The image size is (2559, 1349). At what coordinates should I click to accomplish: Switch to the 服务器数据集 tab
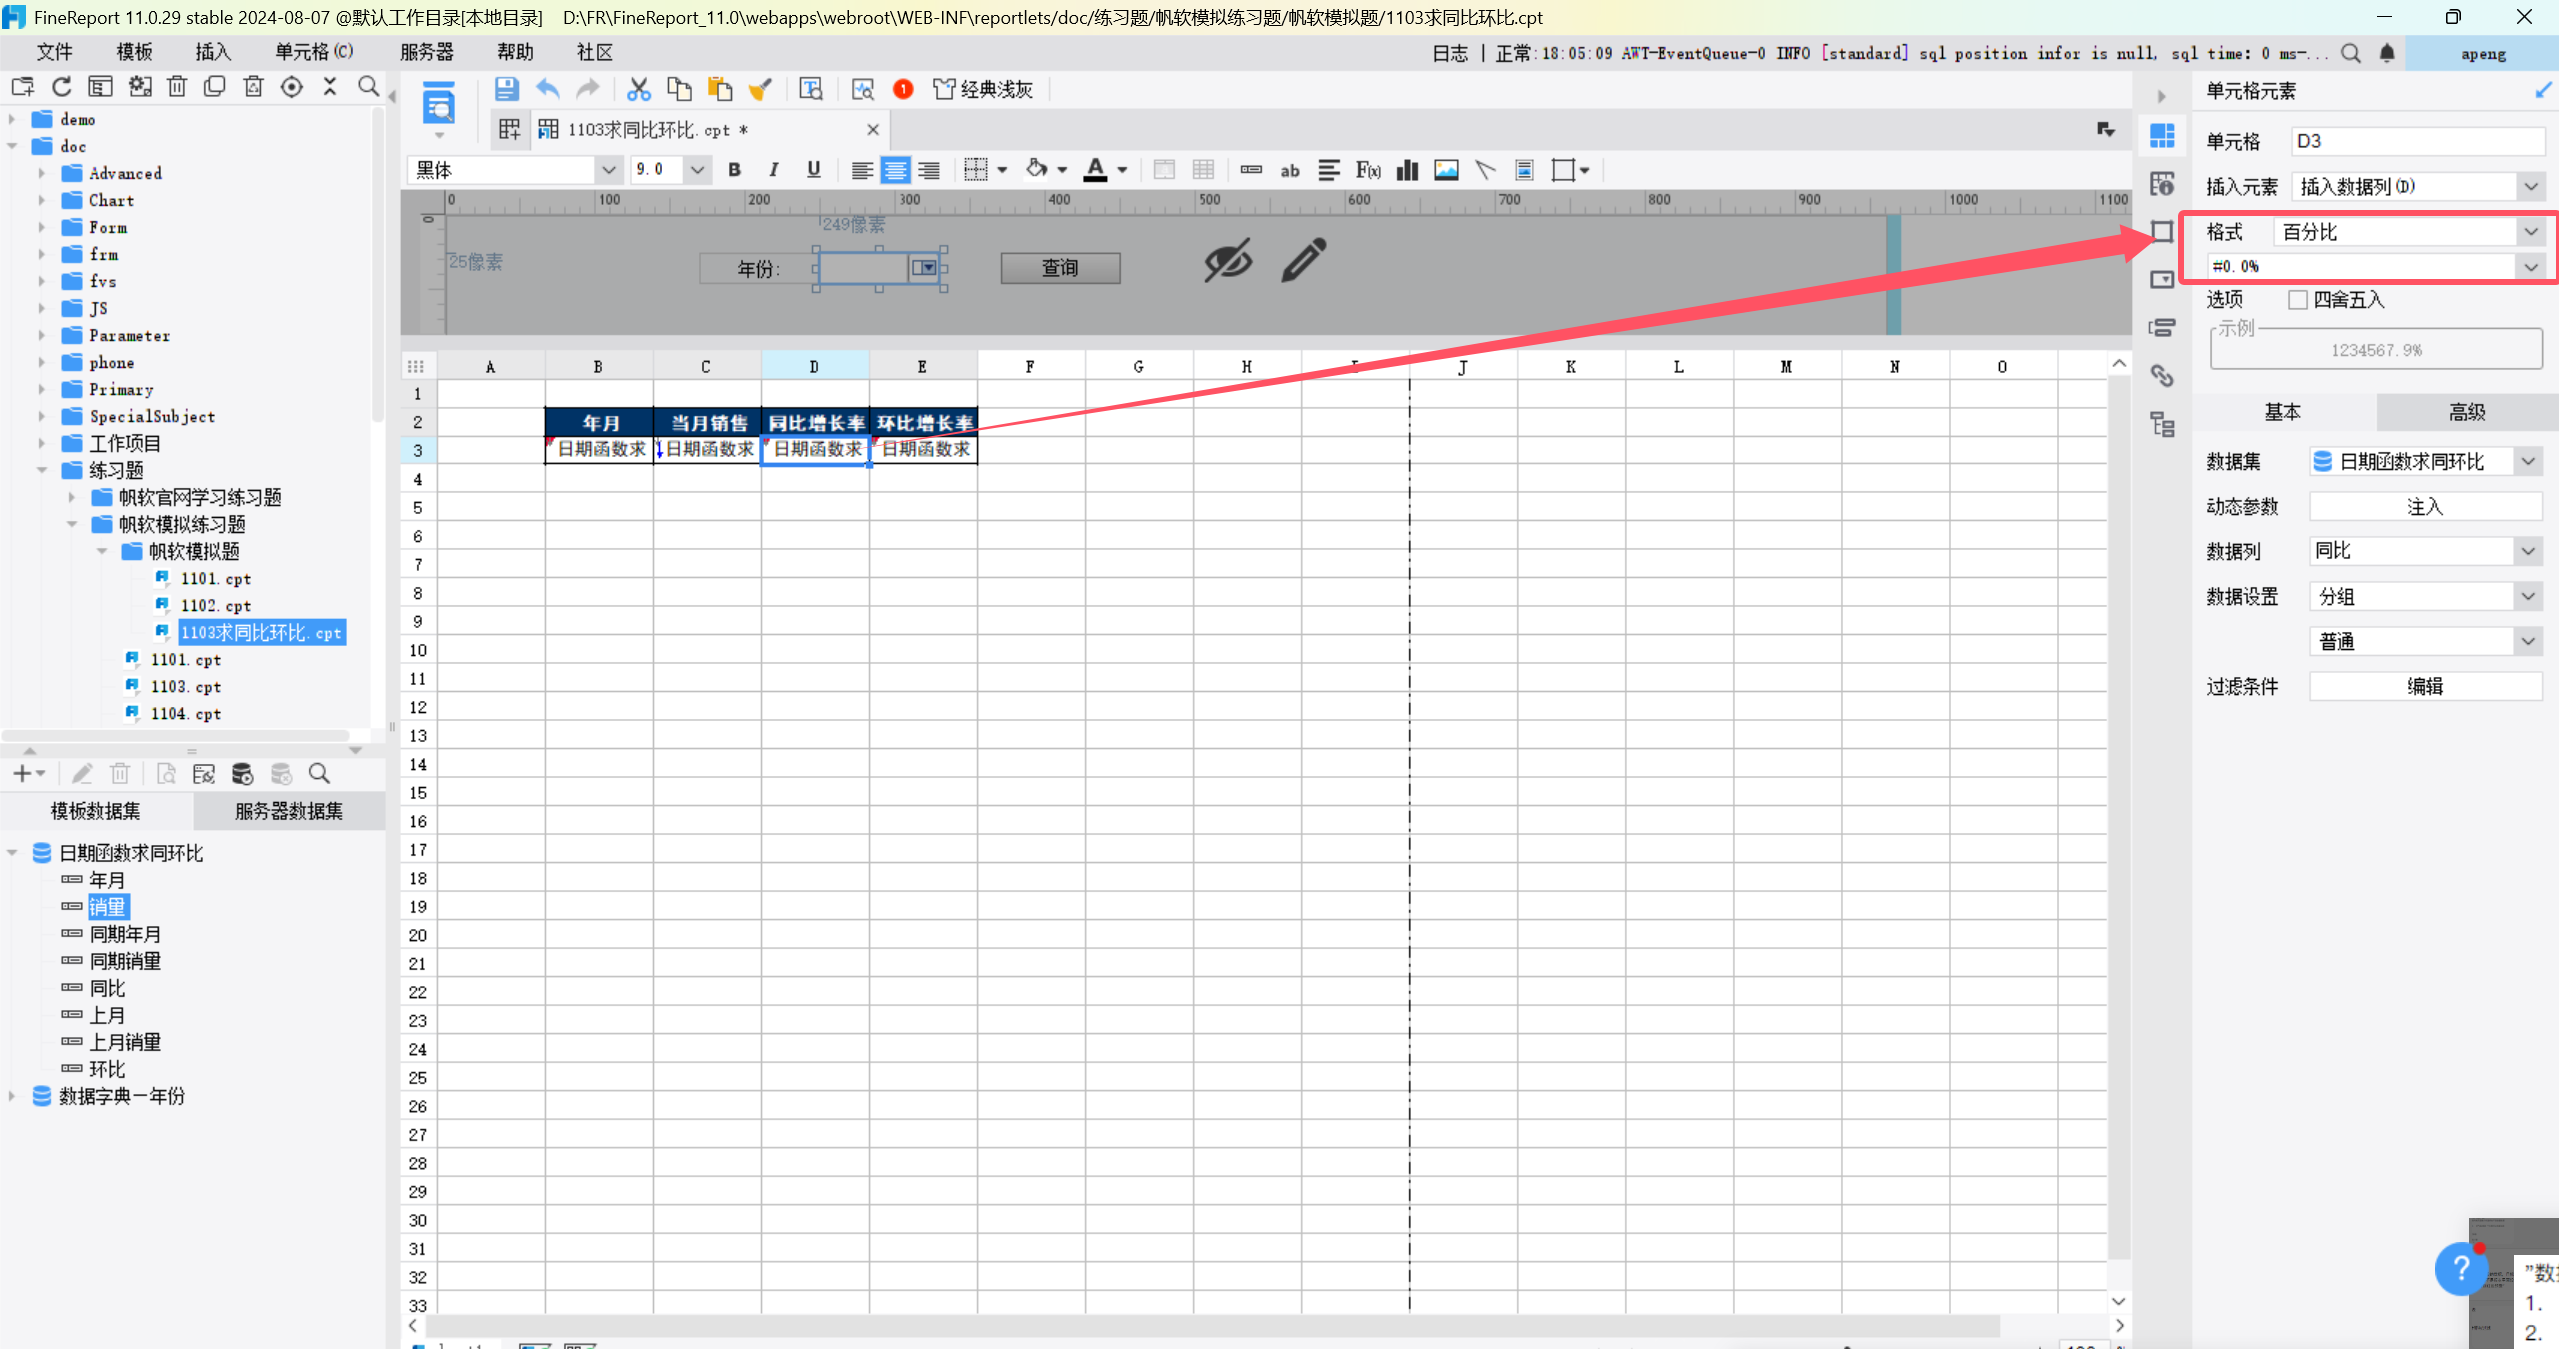pyautogui.click(x=288, y=811)
